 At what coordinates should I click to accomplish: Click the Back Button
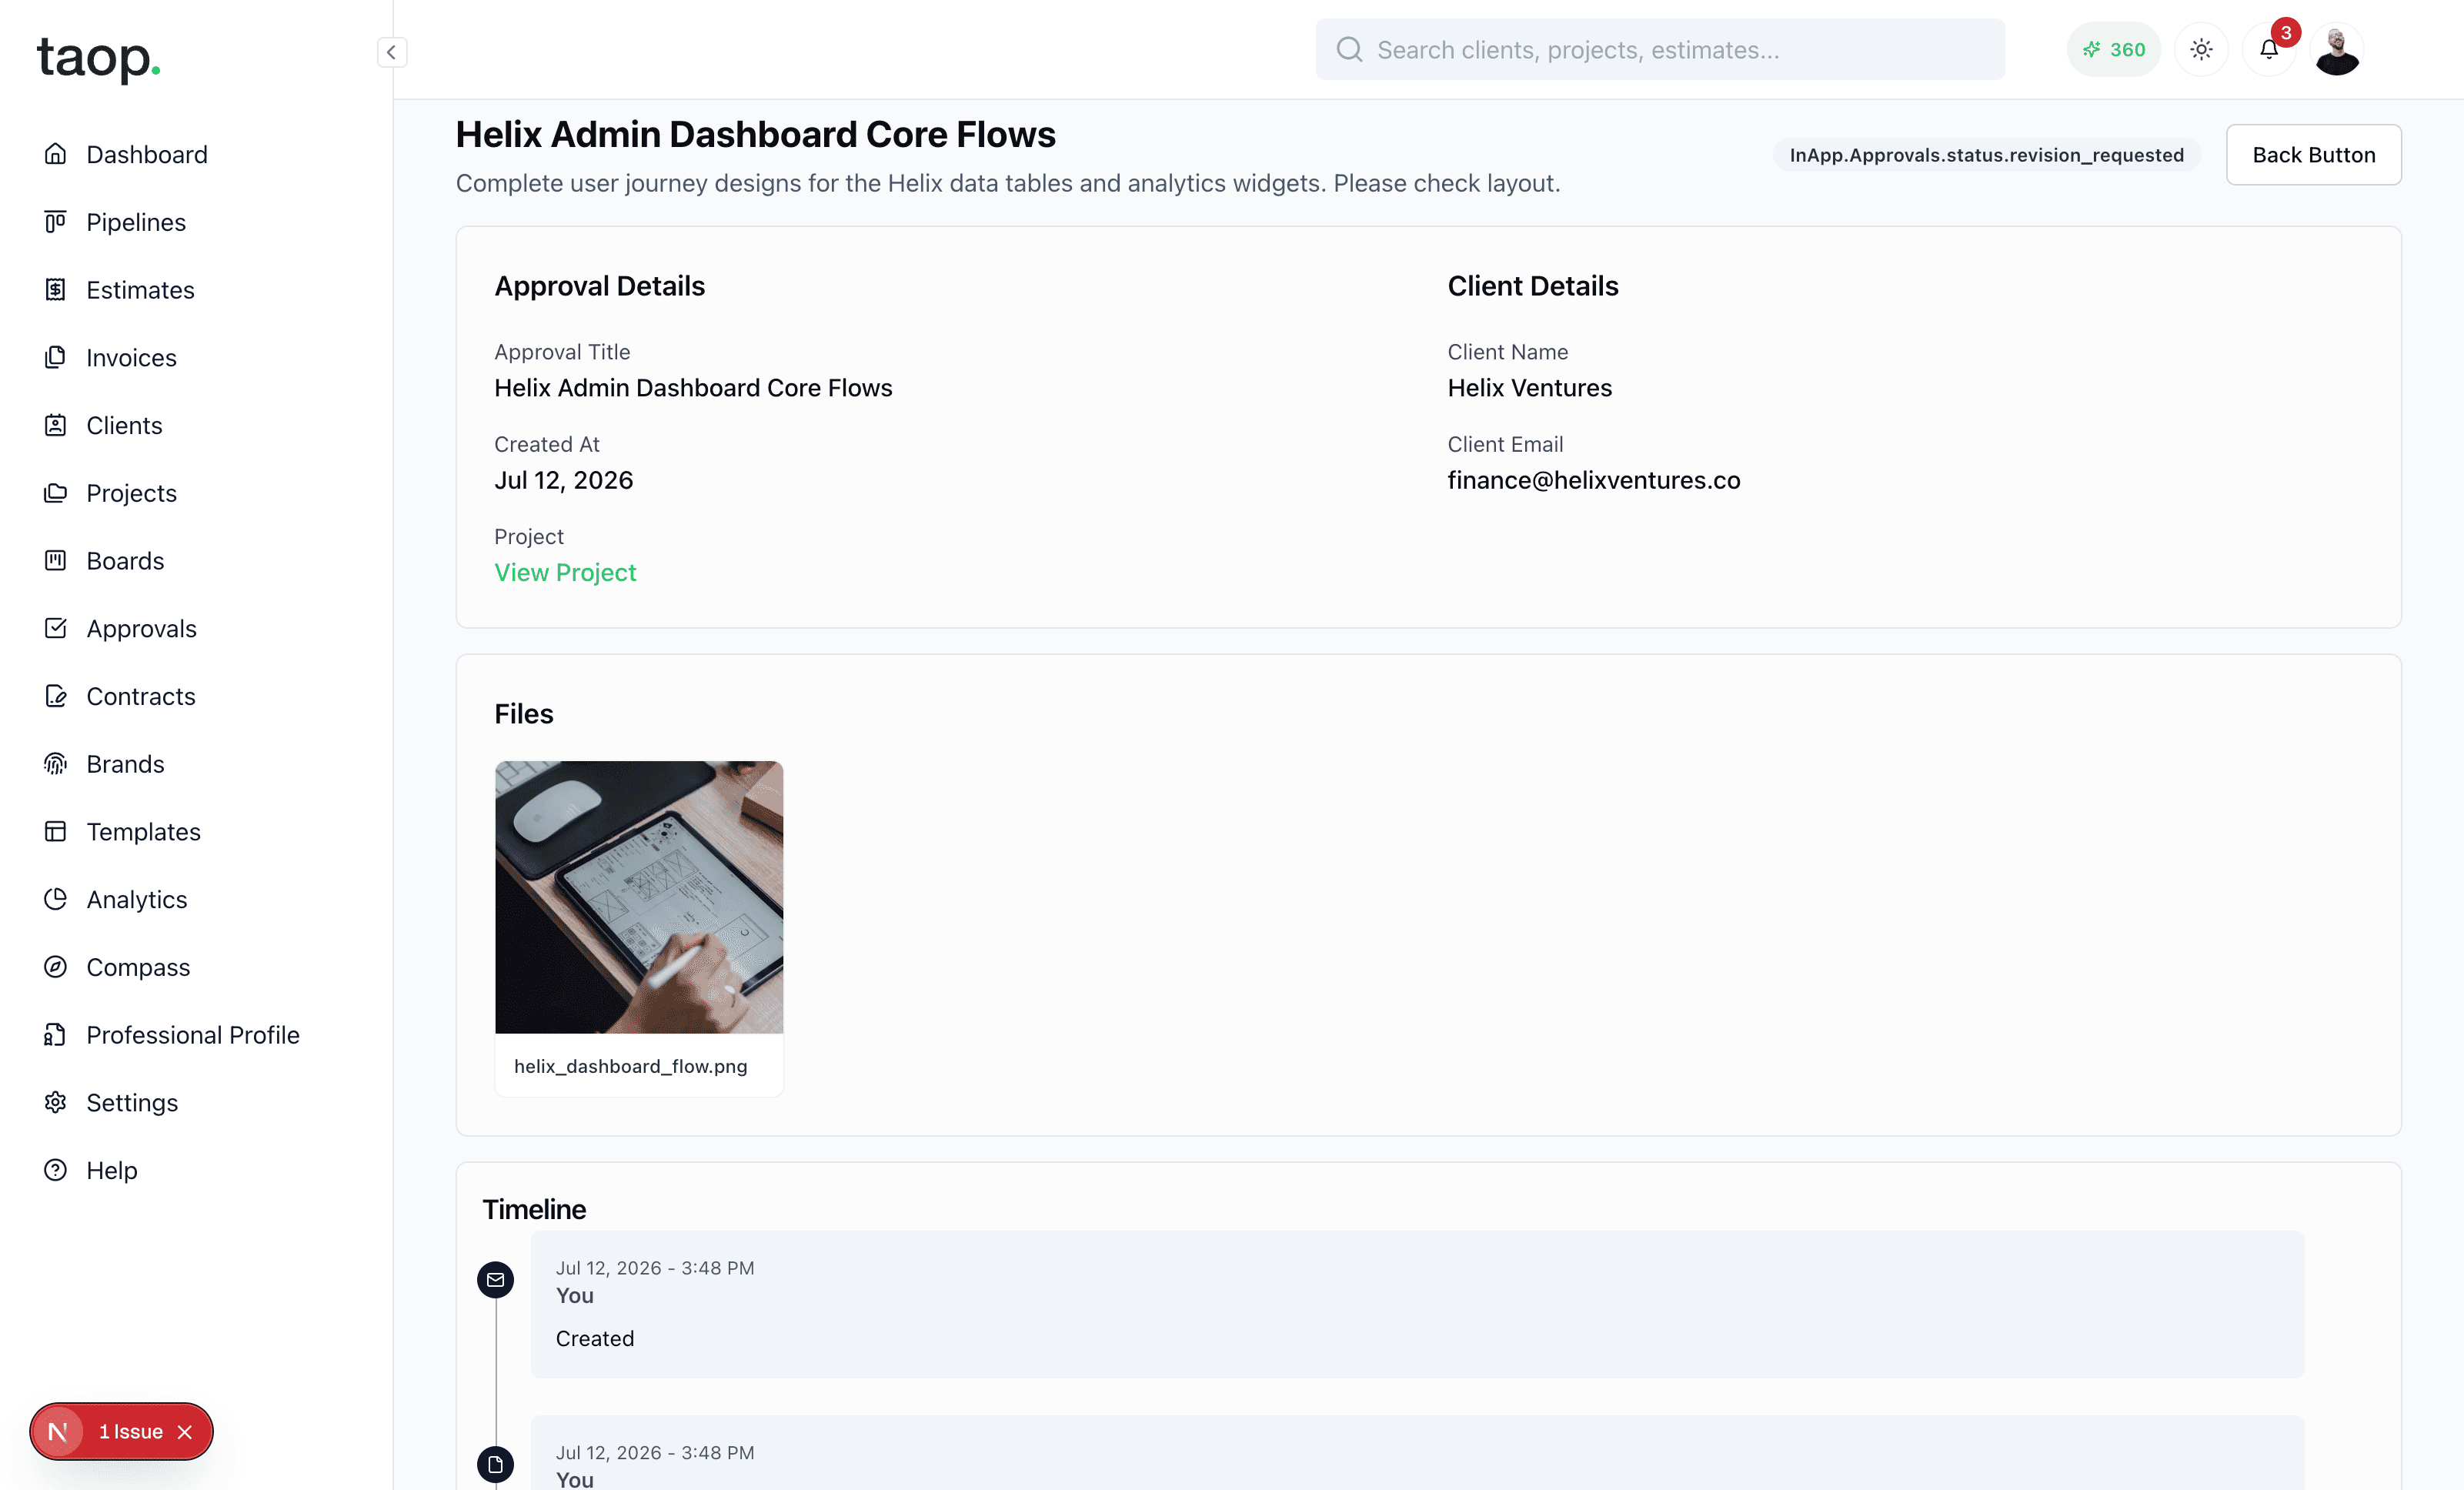(2313, 155)
